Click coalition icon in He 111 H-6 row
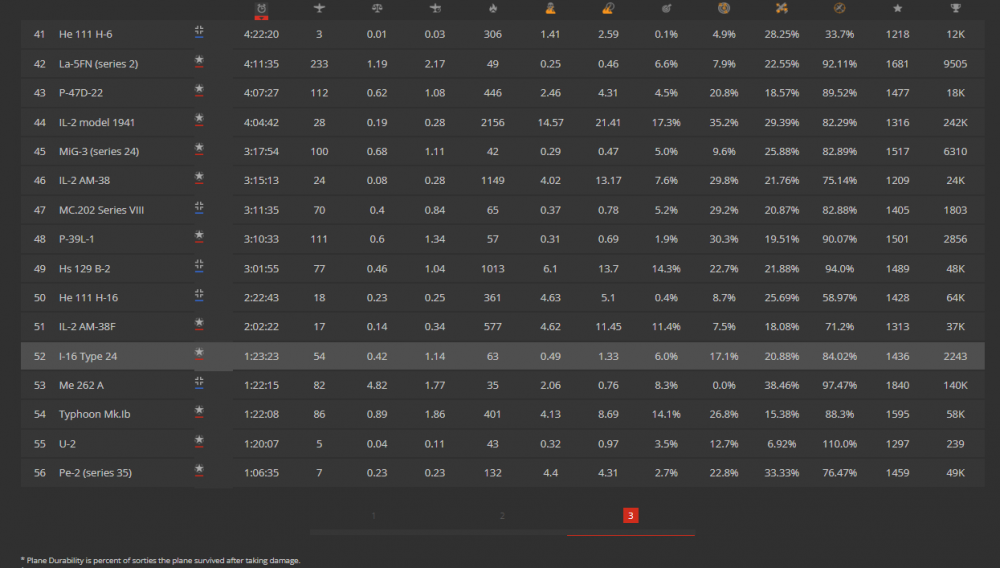The height and width of the screenshot is (568, 1000). click(199, 31)
